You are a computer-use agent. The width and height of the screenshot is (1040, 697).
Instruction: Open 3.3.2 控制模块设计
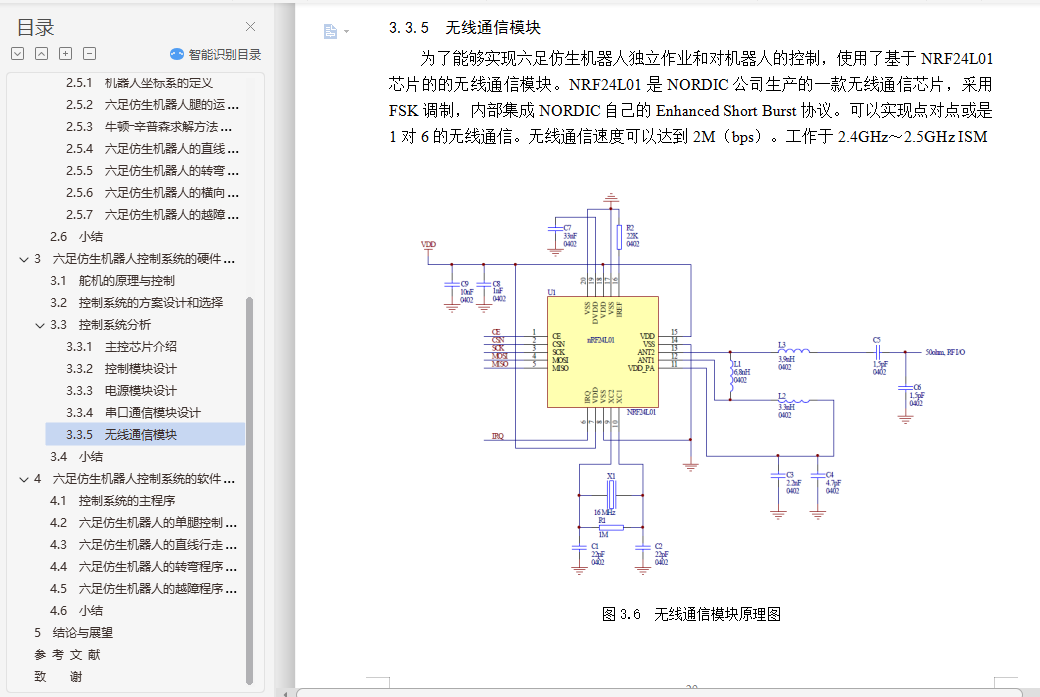point(121,368)
